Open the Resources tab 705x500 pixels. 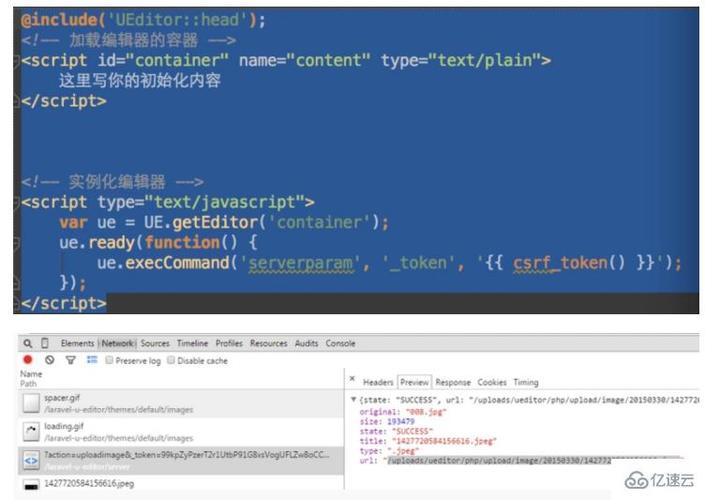tap(268, 344)
